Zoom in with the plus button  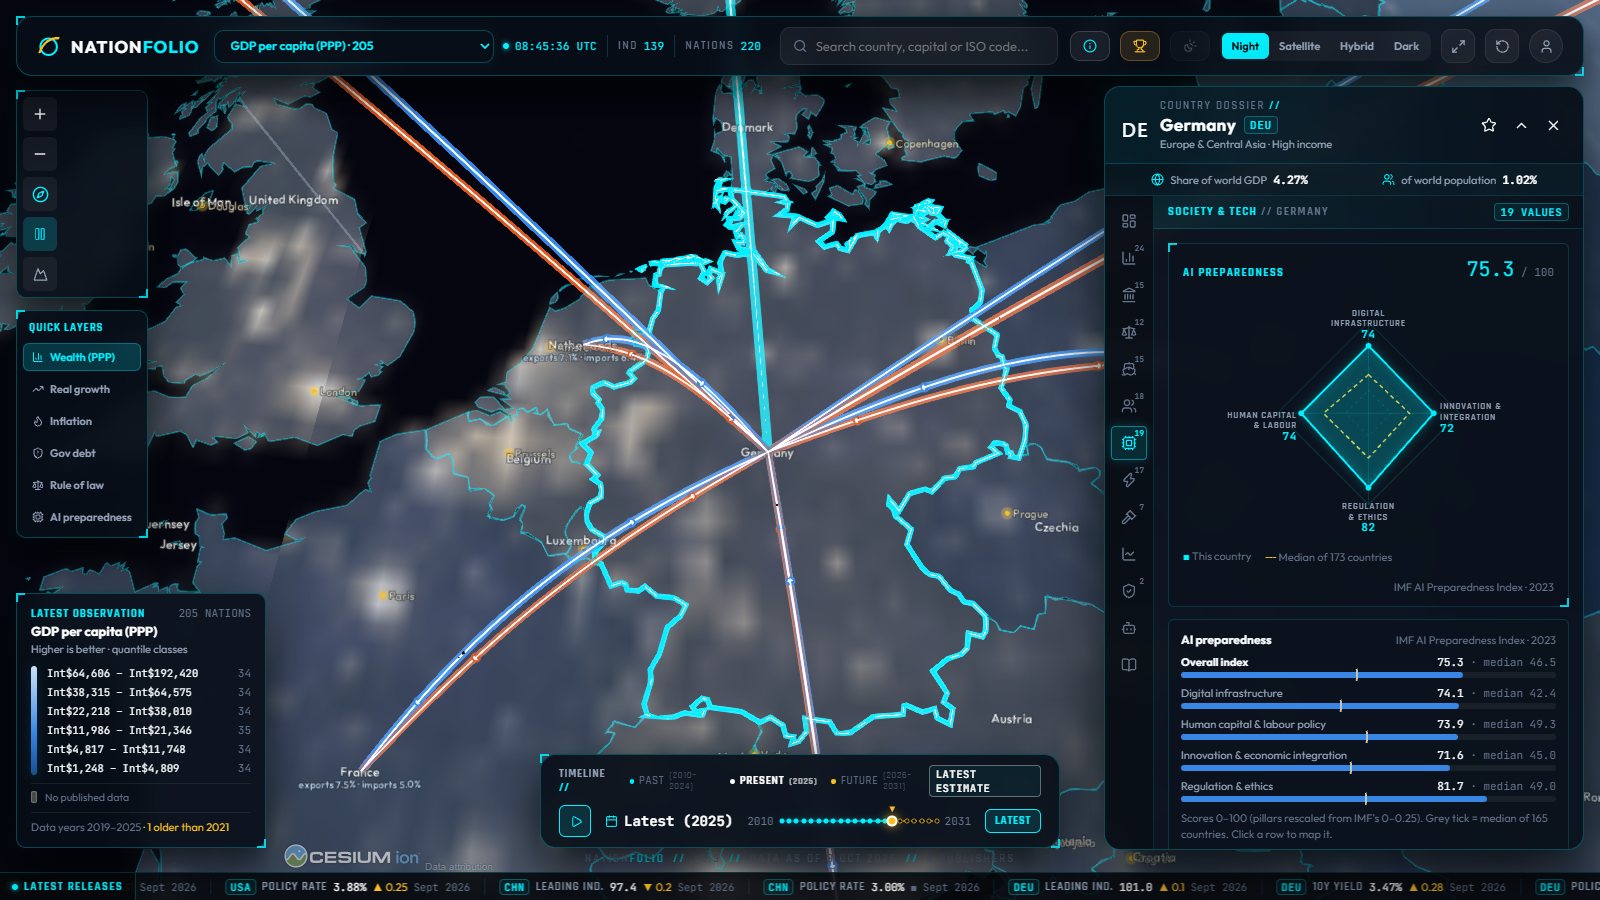pyautogui.click(x=40, y=114)
